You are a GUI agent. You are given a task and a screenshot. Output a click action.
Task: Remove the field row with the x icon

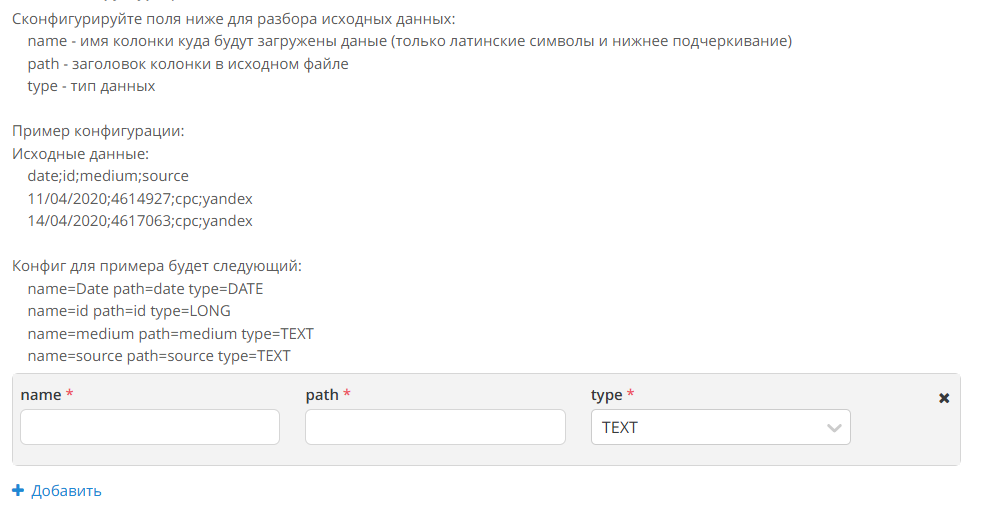point(944,398)
